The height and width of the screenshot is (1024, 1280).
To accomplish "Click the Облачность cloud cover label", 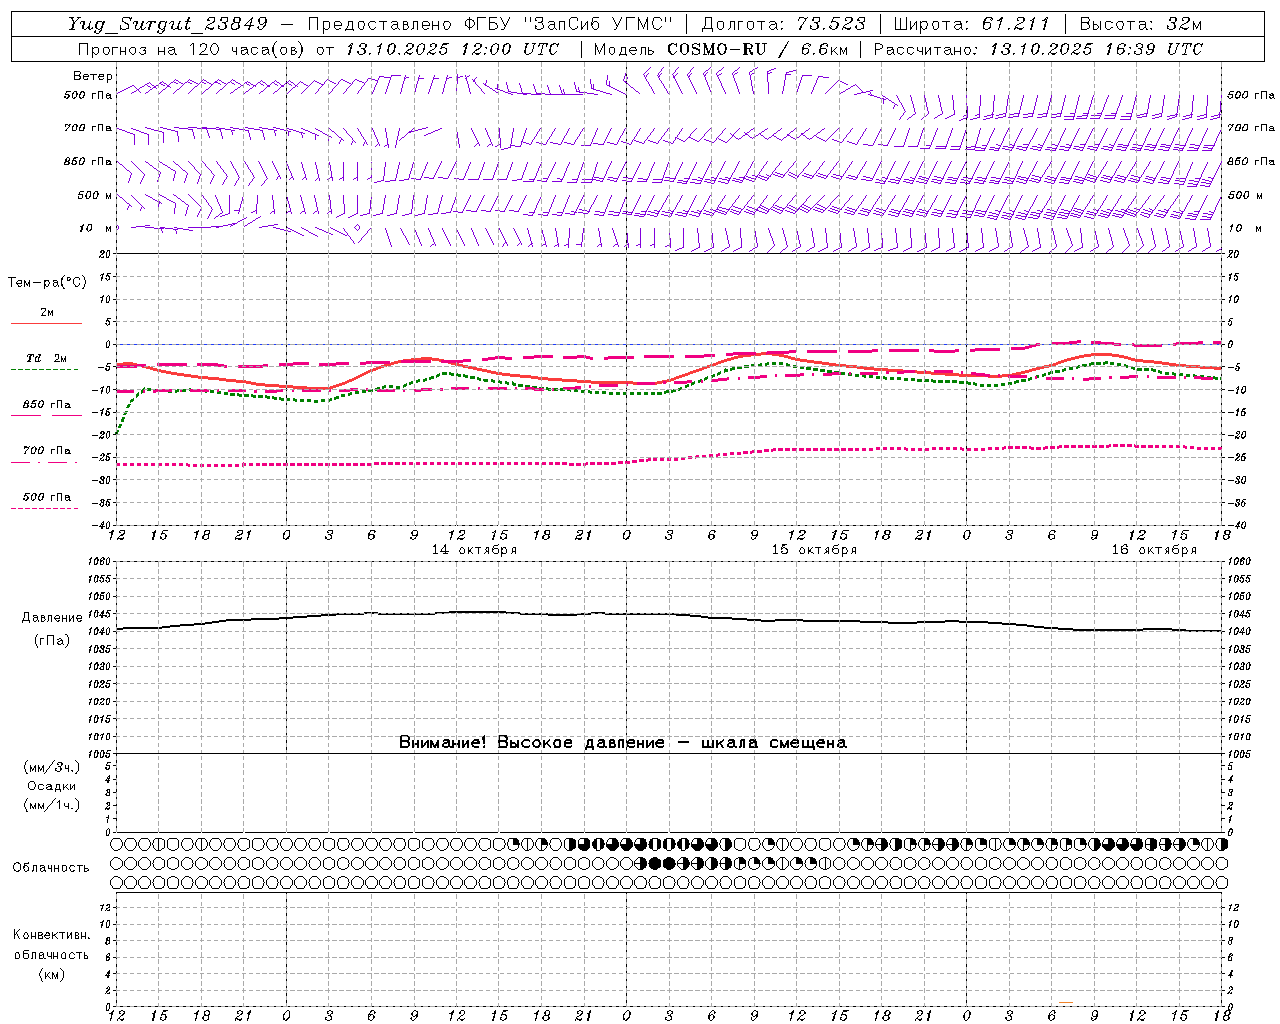I will tap(51, 868).
